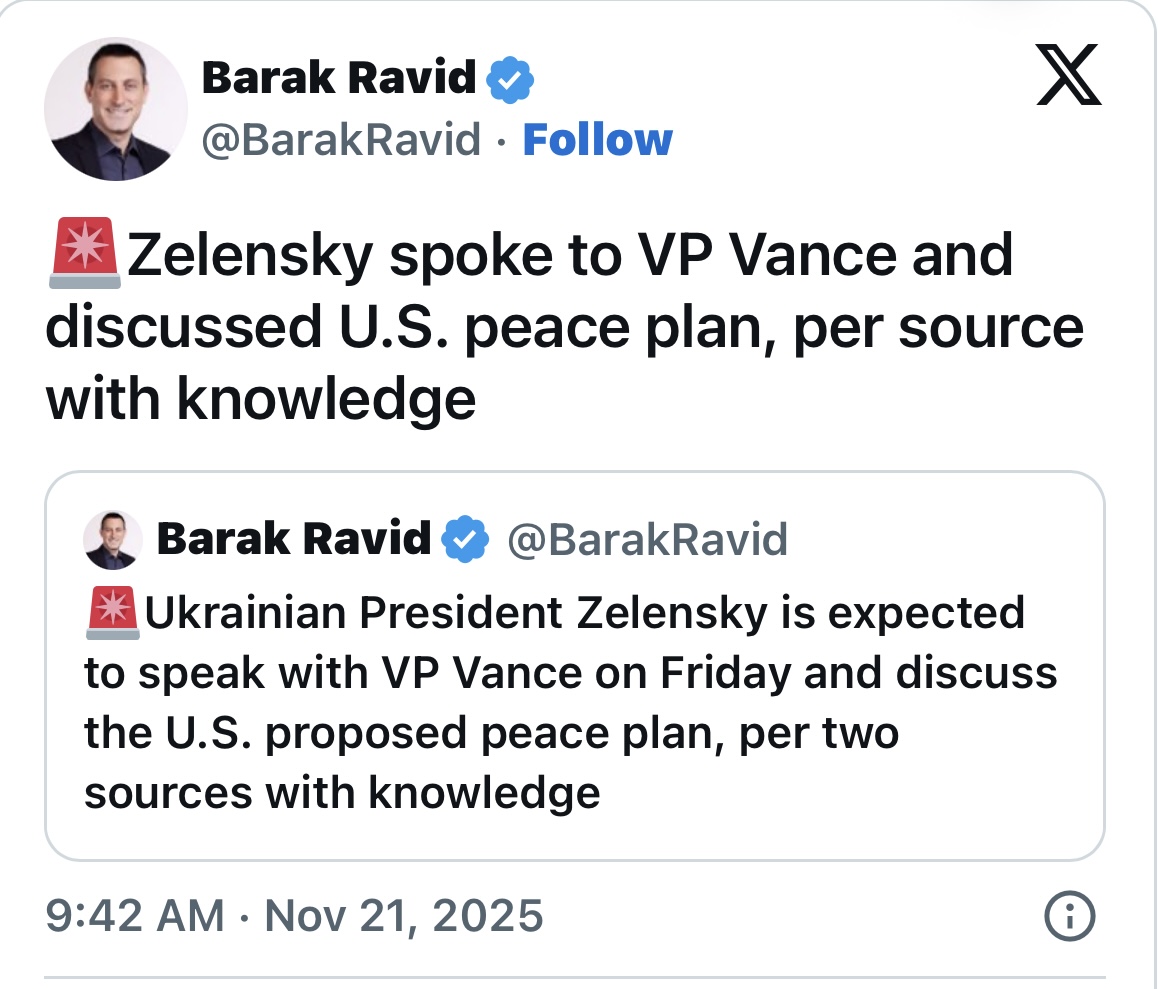Screen dimensions: 1158x989
Task: Click the 'with knowledge' last line of the main tweet
Action: coord(261,398)
